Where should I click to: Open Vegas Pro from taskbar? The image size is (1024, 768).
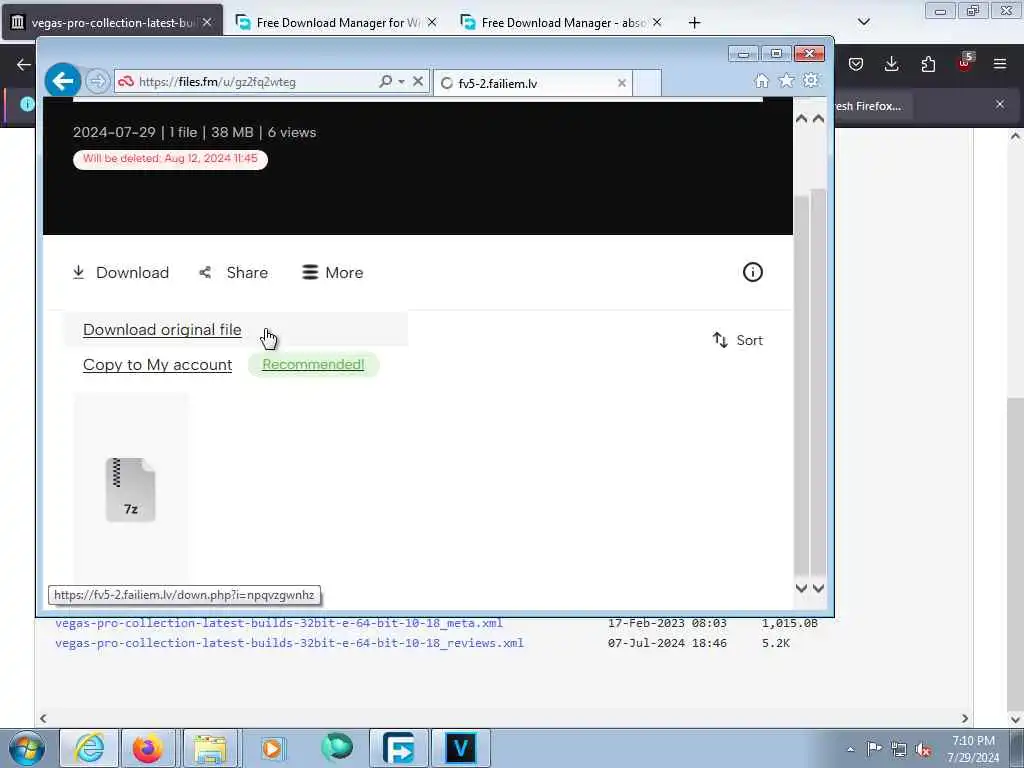click(460, 748)
